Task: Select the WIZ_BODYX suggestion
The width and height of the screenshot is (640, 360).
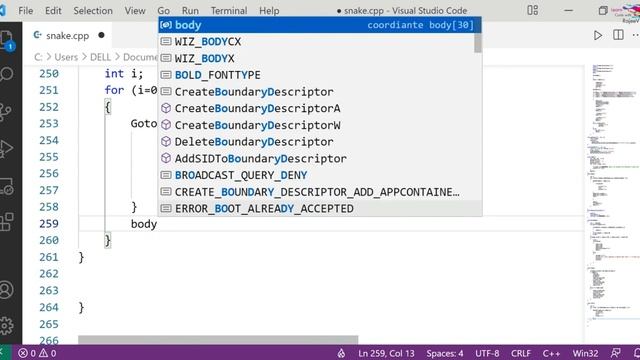Action: pyautogui.click(x=317, y=58)
